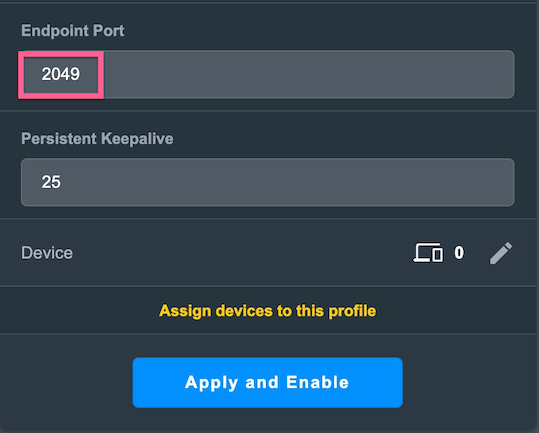Focus the Persistent Keepalive input field

[267, 182]
